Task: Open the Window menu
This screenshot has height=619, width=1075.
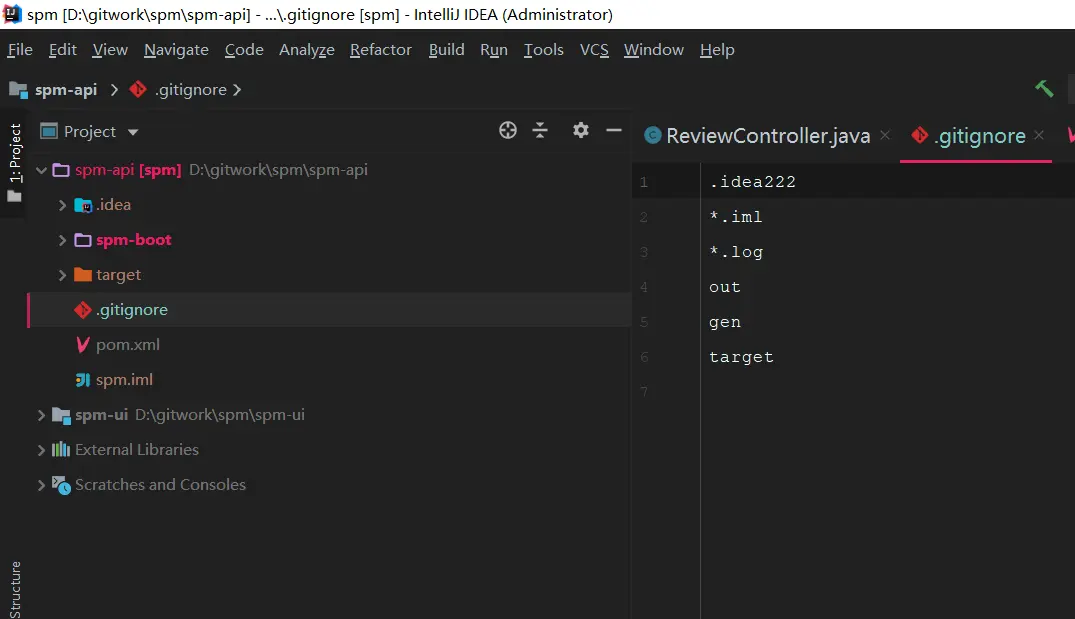Action: tap(653, 49)
